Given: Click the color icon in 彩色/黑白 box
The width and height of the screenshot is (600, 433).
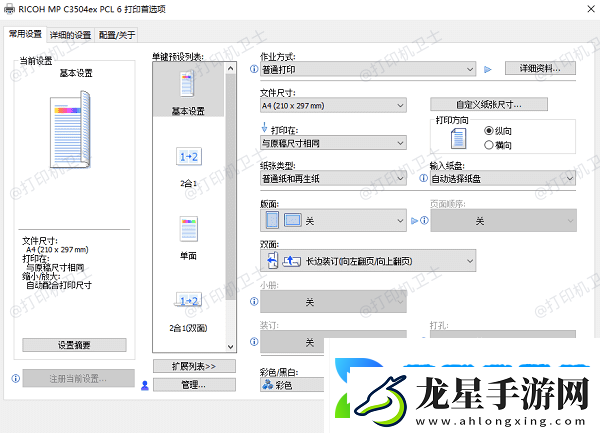Looking at the screenshot, I should (267, 384).
